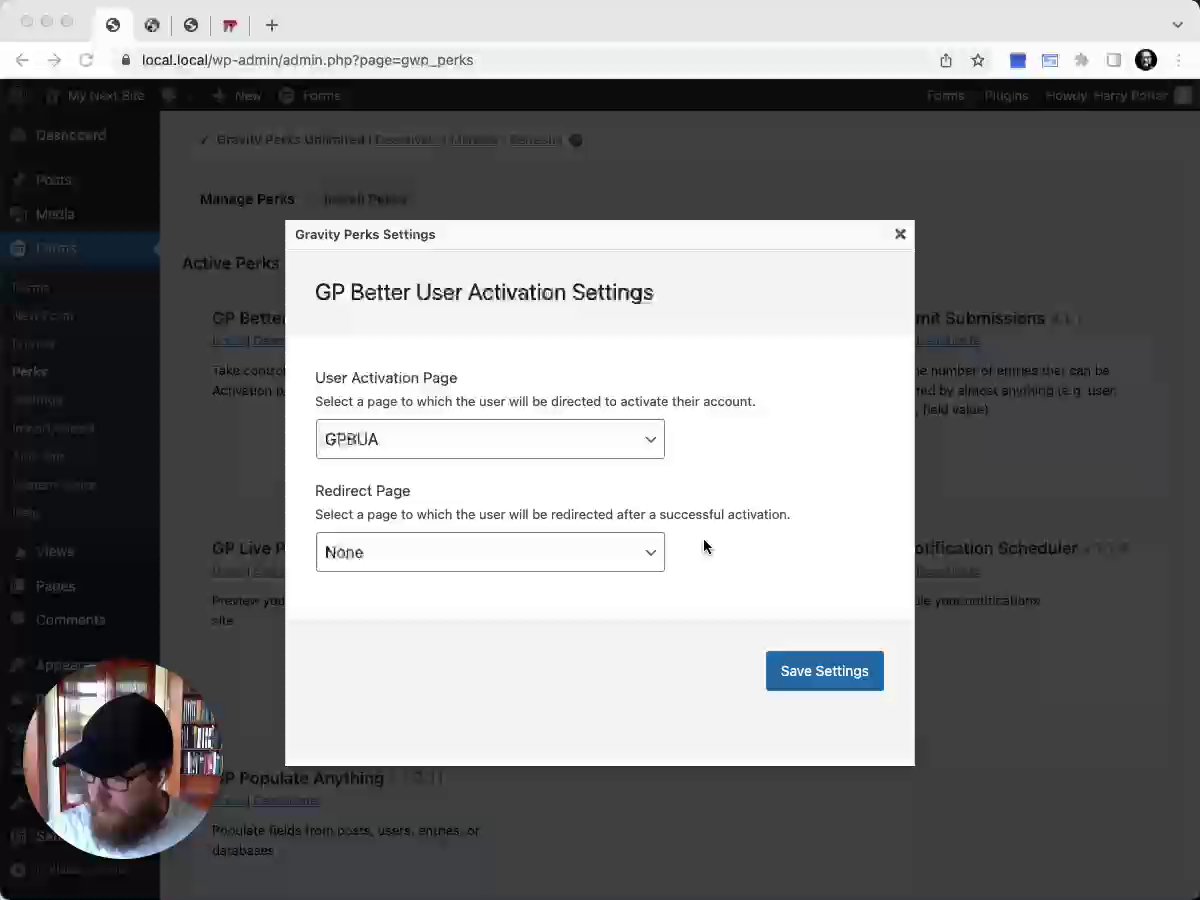
Task: Open Dashboard in the WordPress sidebar
Action: click(71, 135)
